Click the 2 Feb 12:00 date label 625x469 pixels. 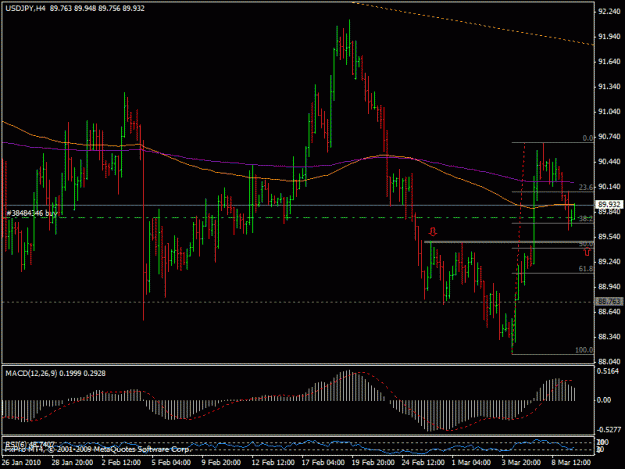tap(121, 462)
